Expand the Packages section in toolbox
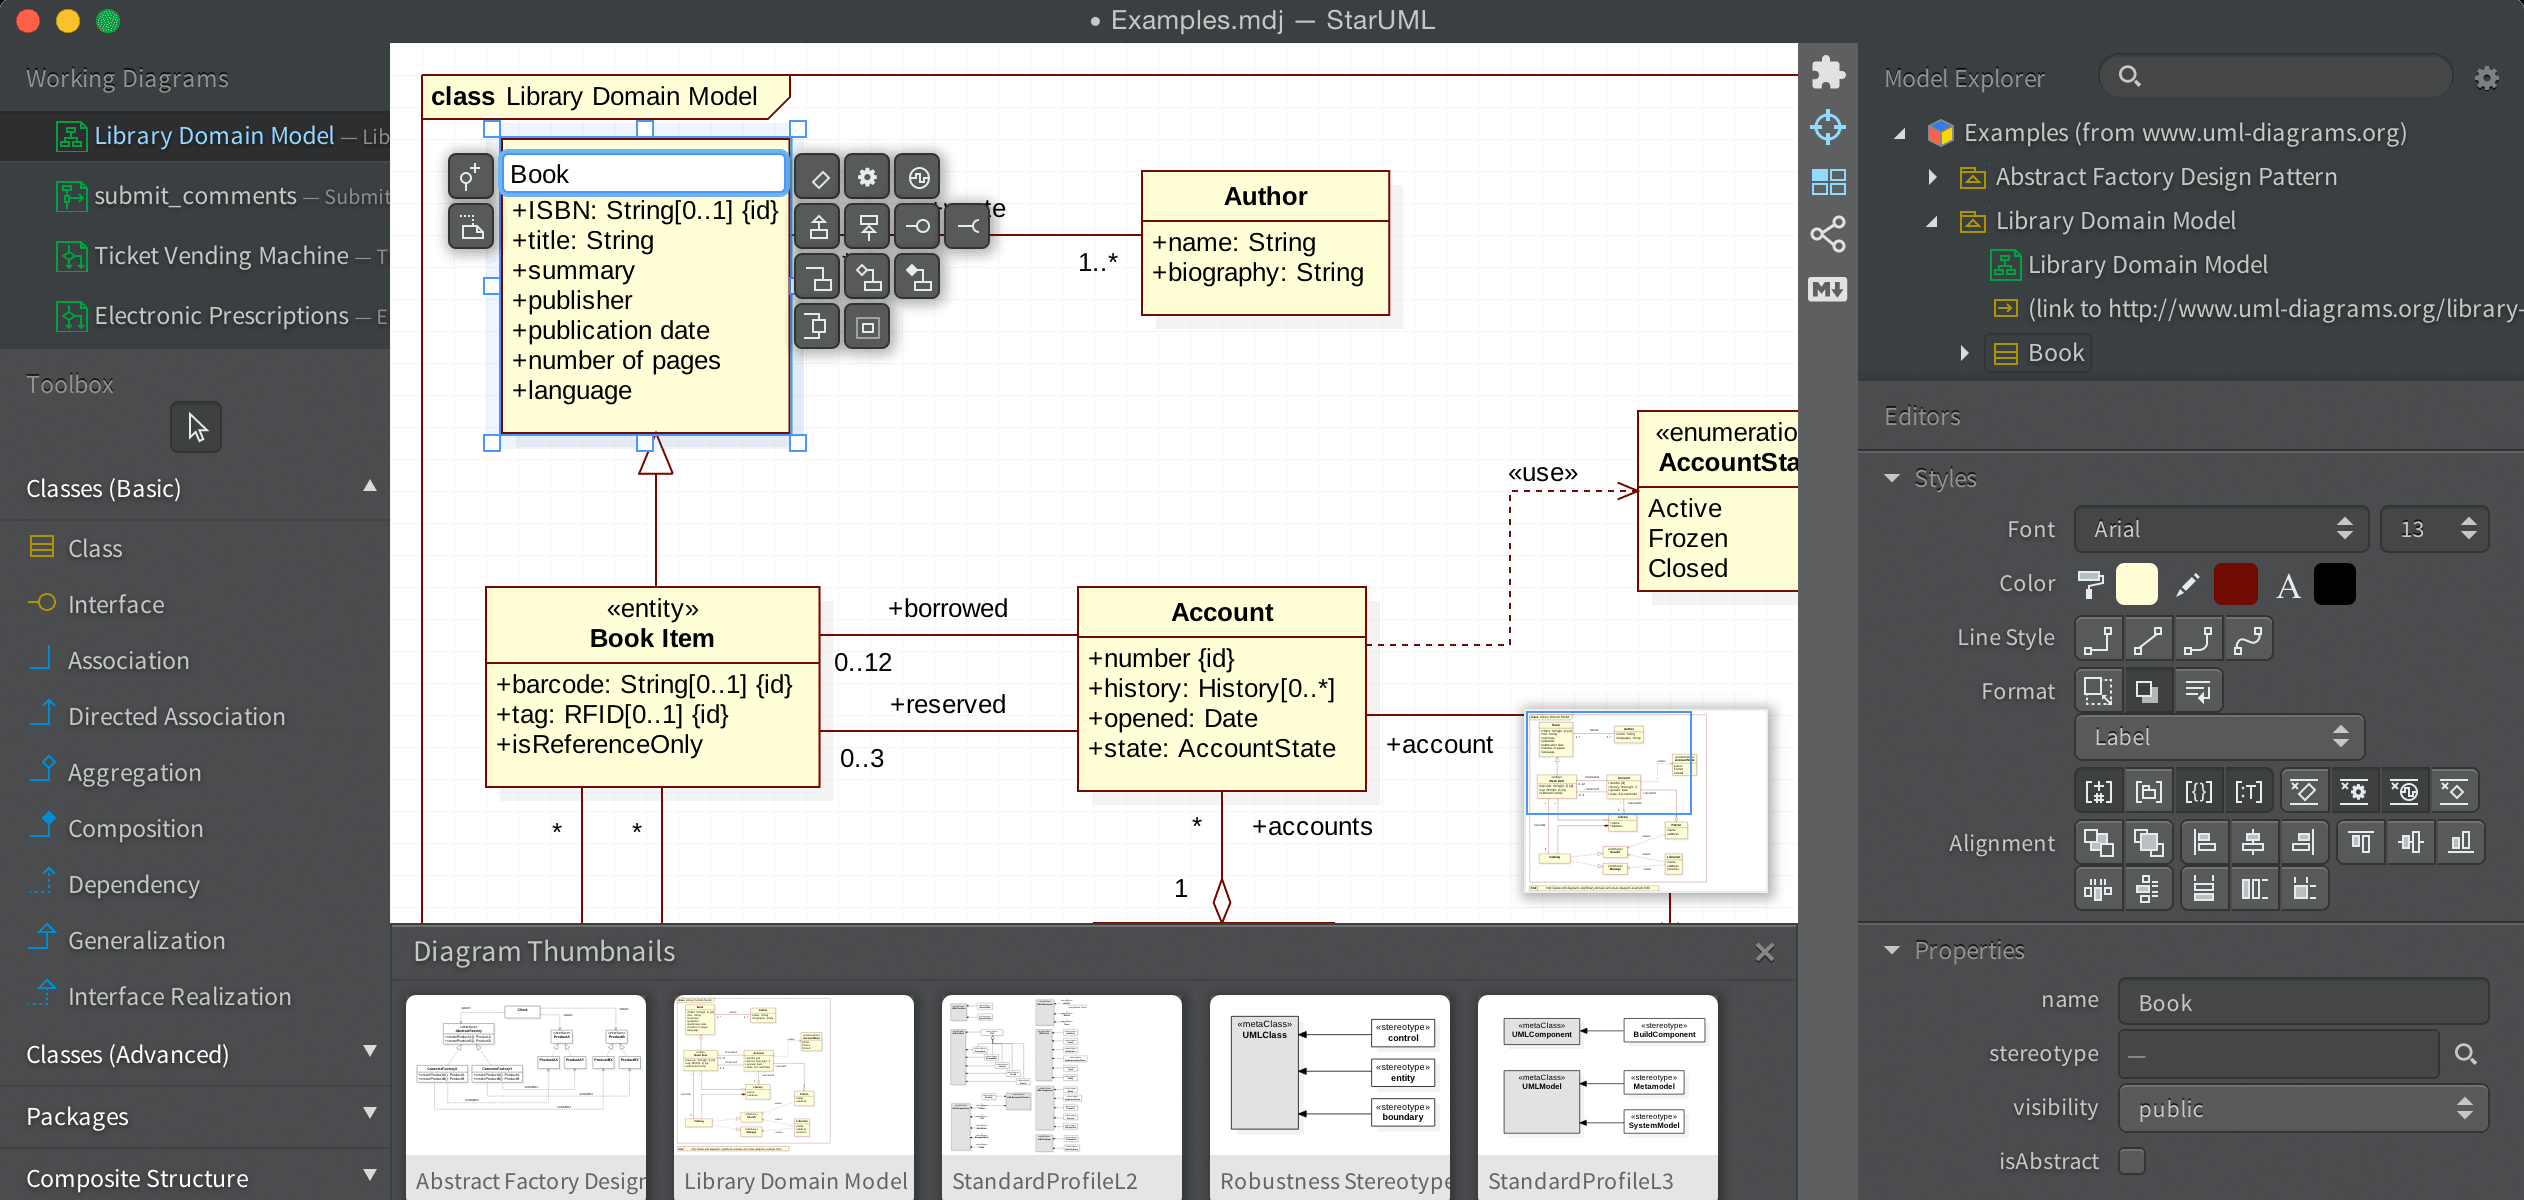This screenshot has height=1200, width=2524. 193,1116
